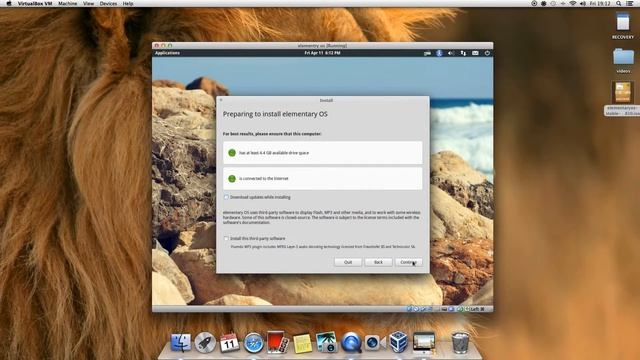Open the keyboard layout indicator in elementary panel
The width and height of the screenshot is (640, 360).
pyautogui.click(x=427, y=53)
